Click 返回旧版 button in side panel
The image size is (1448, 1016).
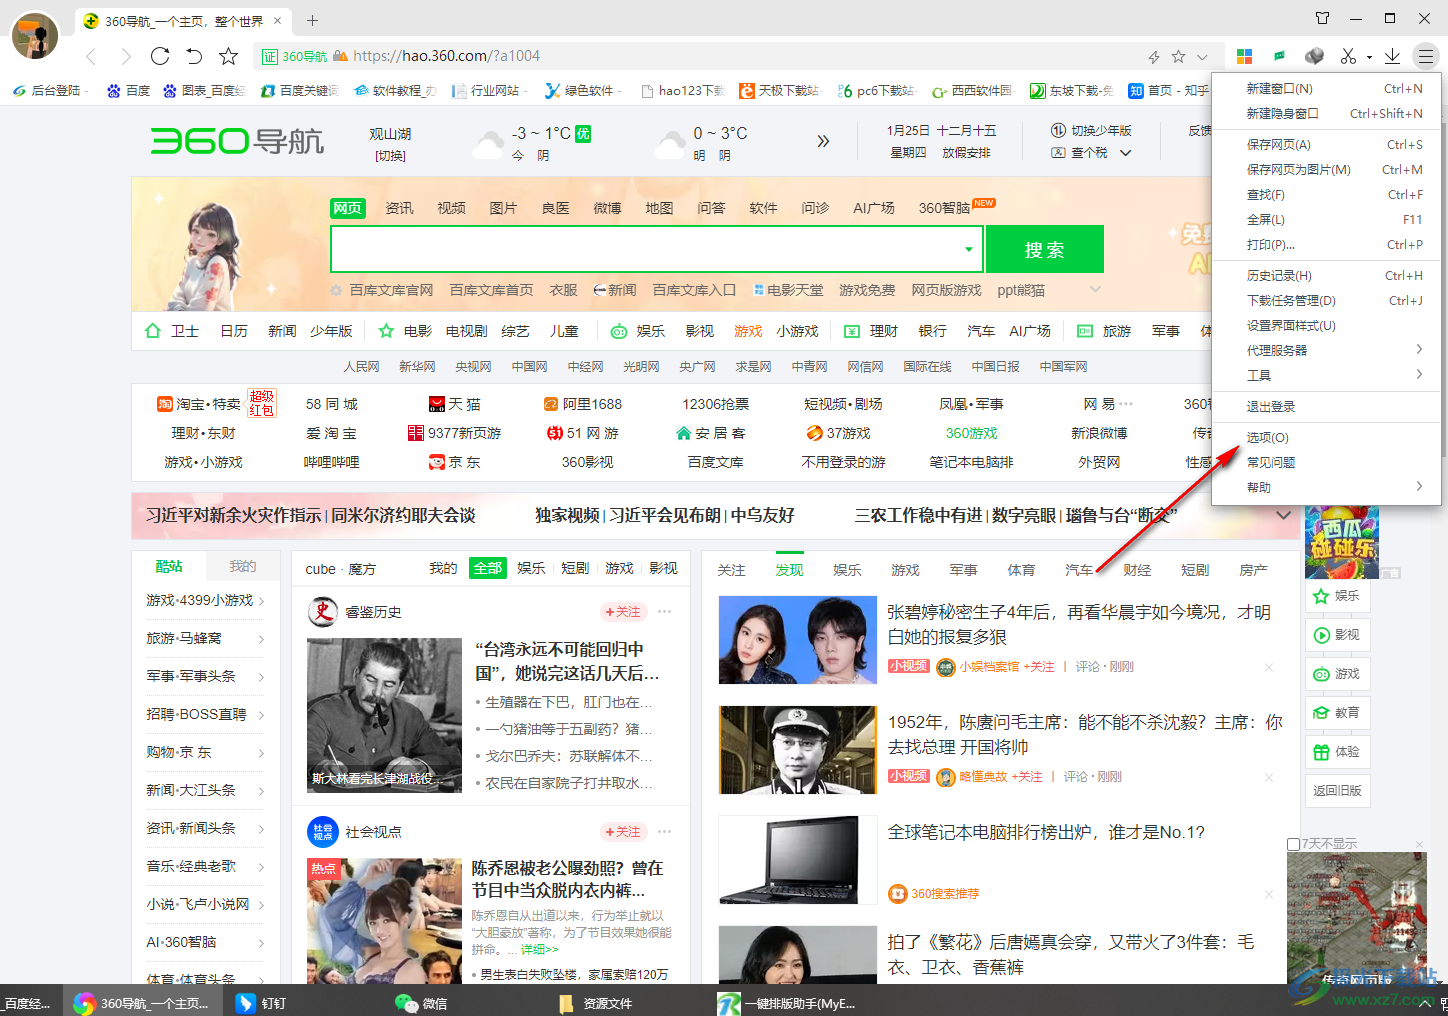tap(1337, 790)
